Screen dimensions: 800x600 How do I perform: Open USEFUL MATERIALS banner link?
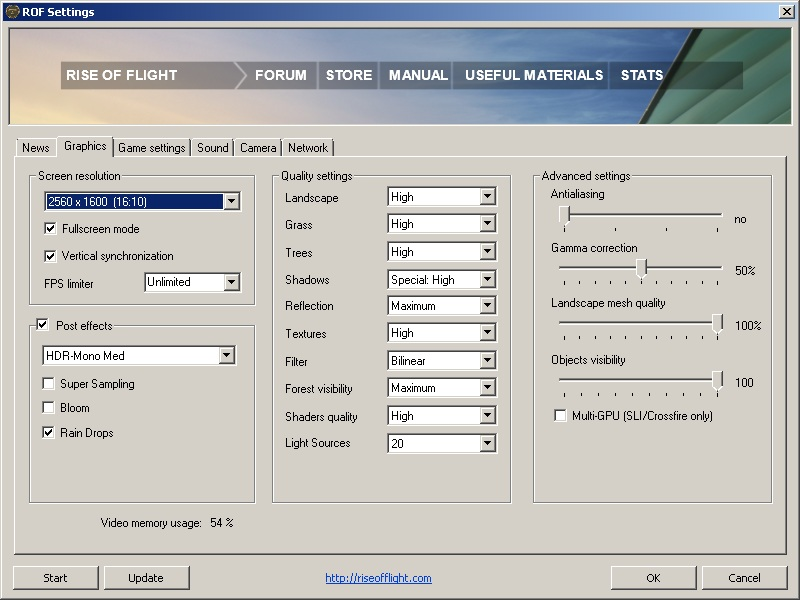point(534,76)
